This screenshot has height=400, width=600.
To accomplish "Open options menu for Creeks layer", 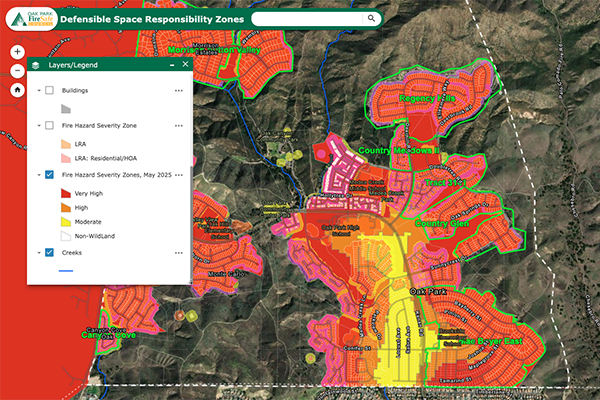I will 179,253.
